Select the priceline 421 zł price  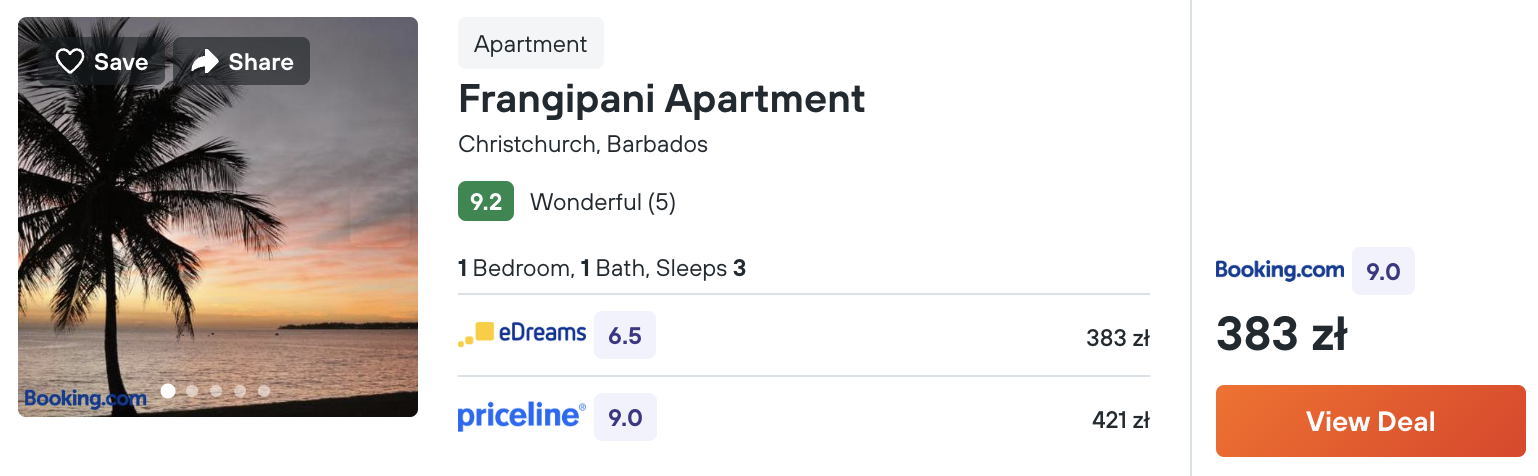[x=1121, y=421]
